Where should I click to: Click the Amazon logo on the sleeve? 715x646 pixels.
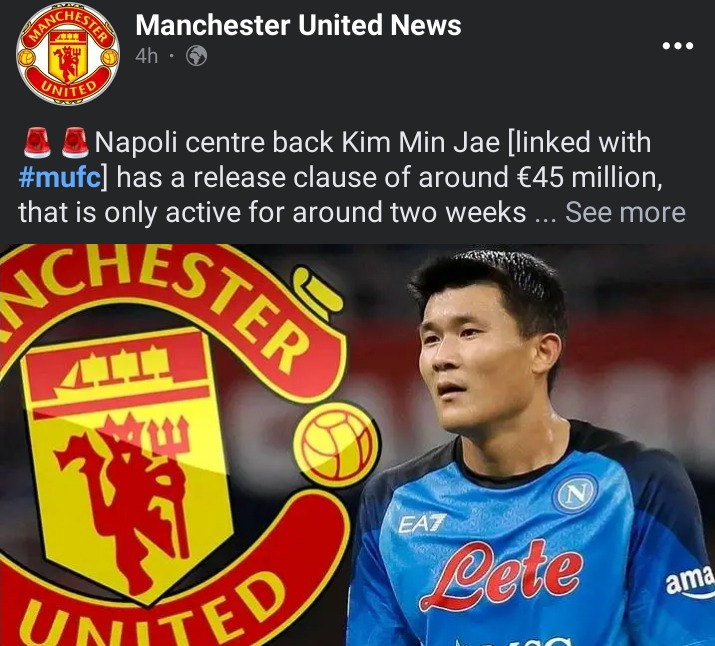690,581
